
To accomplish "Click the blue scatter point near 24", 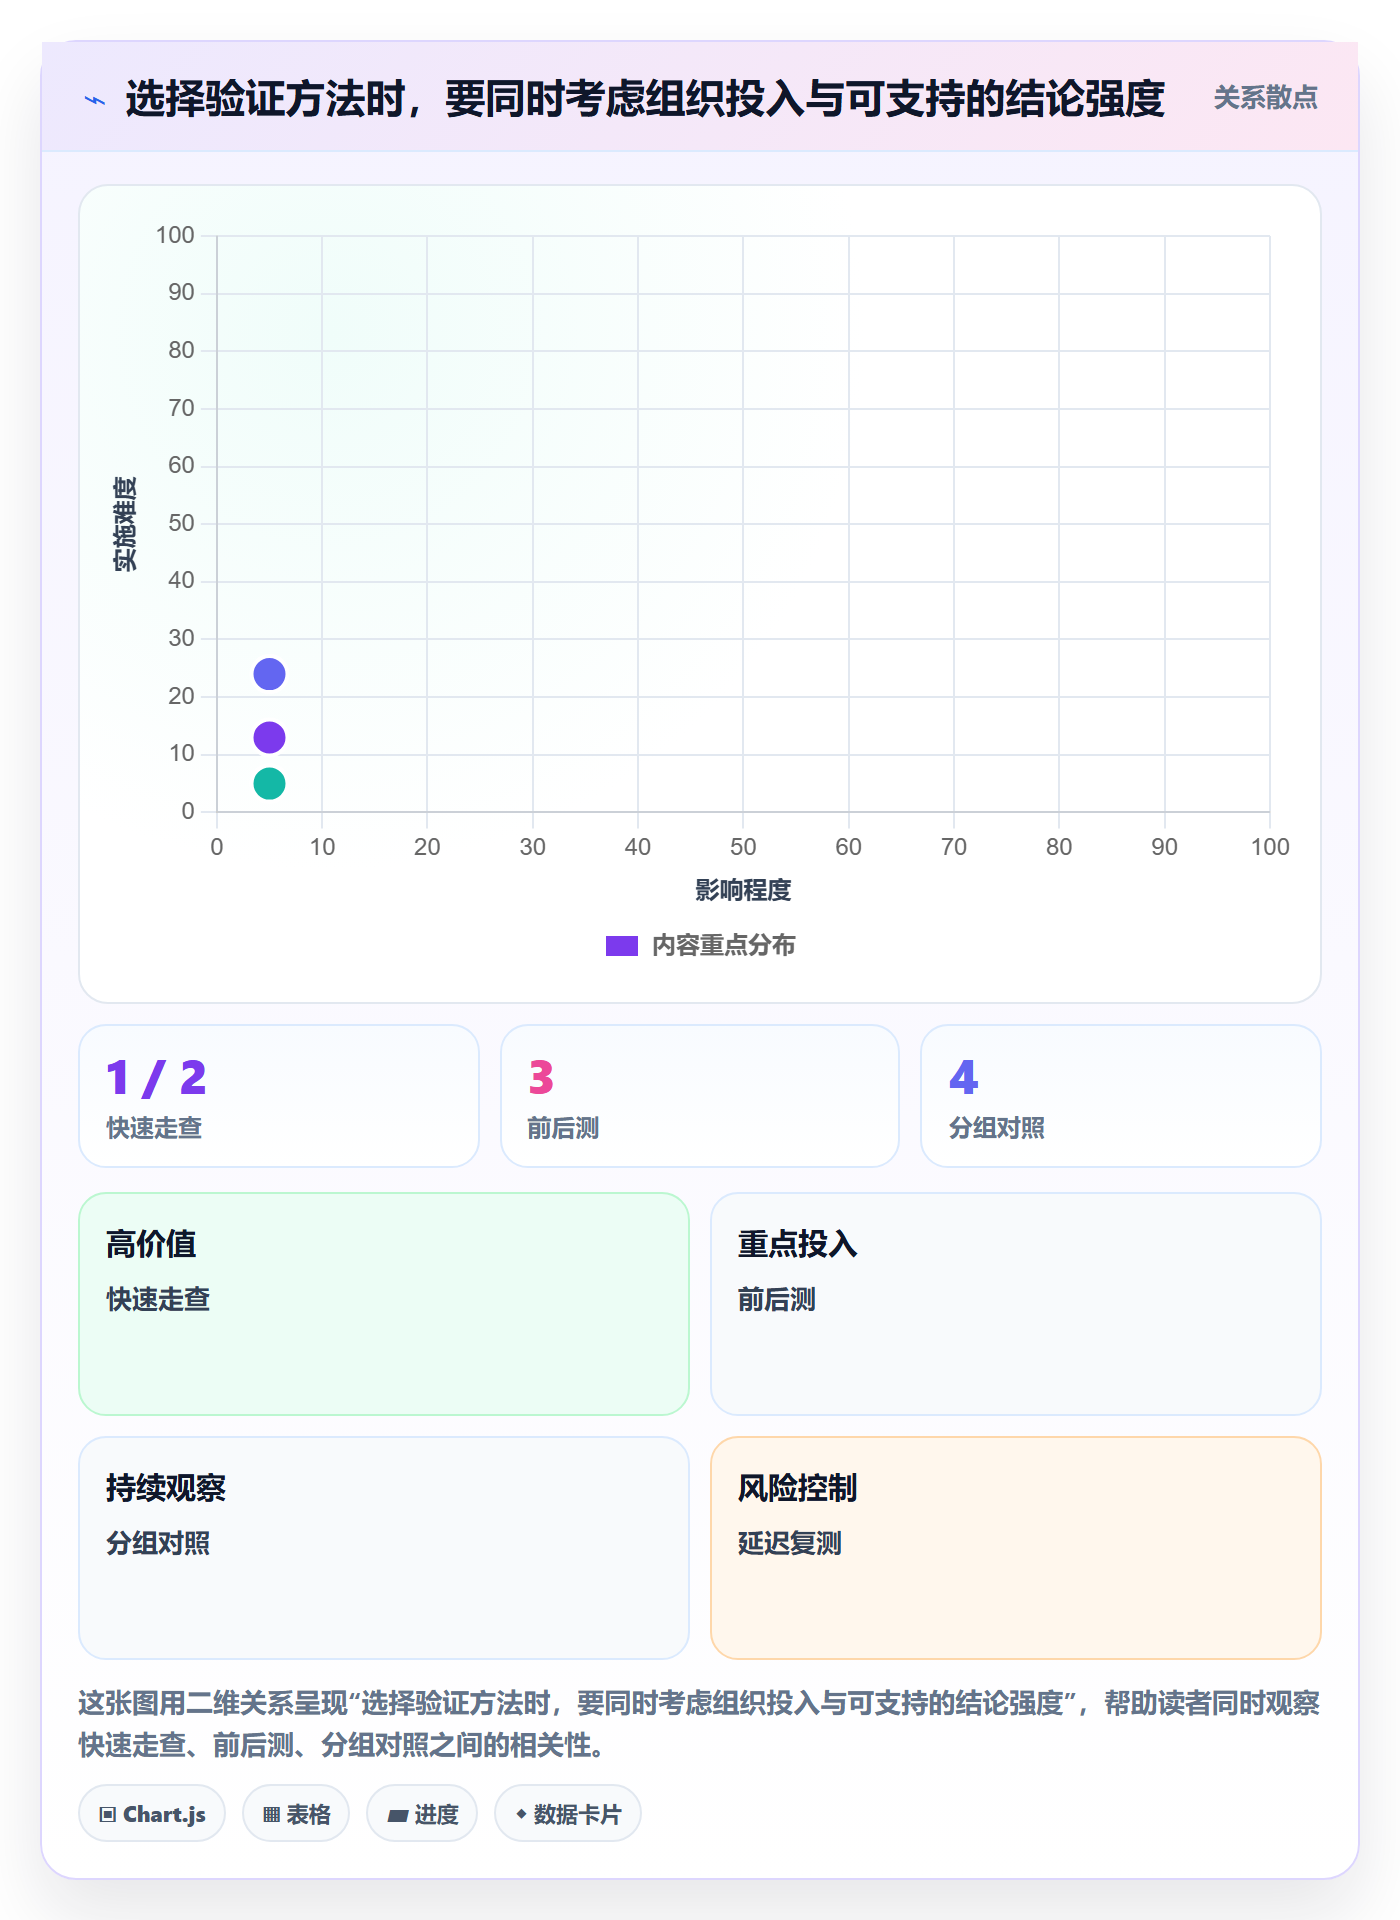I will tap(269, 674).
